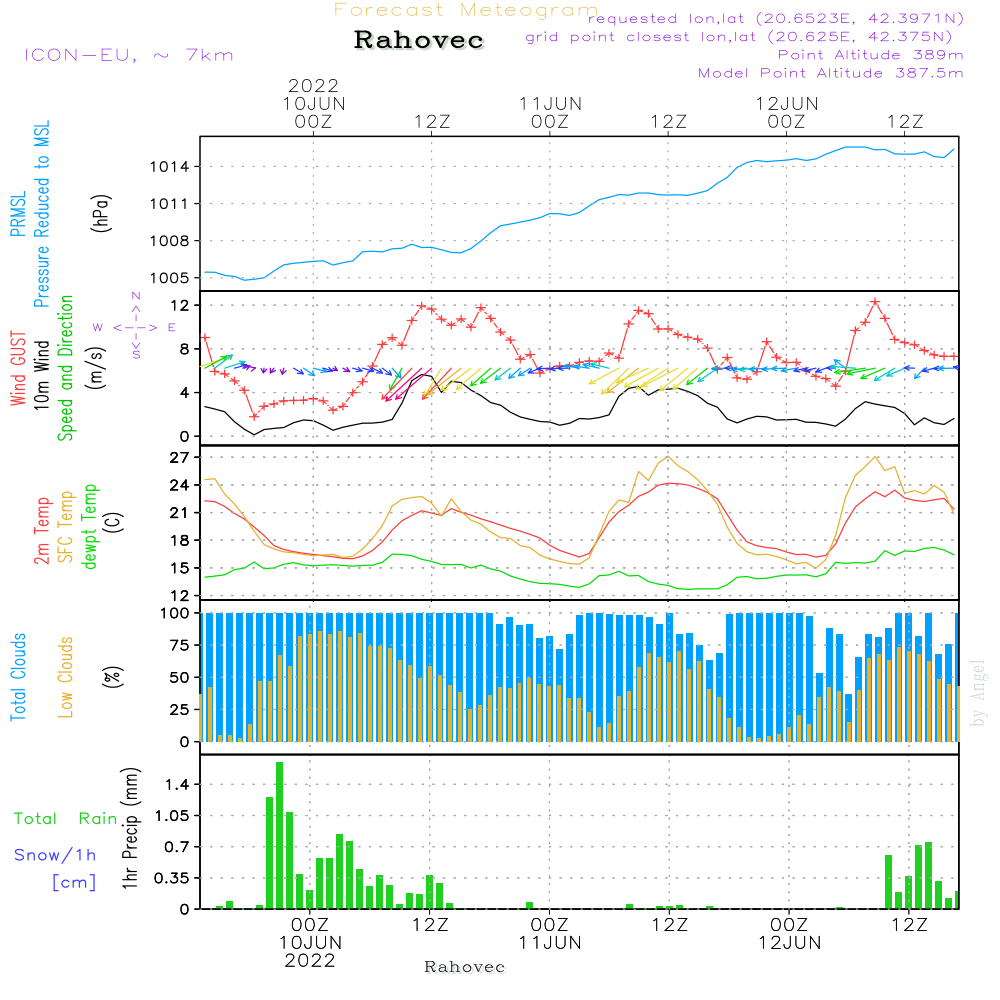Click the '(C)' temperature unit label
This screenshot has width=1000, height=1000.
tap(114, 522)
